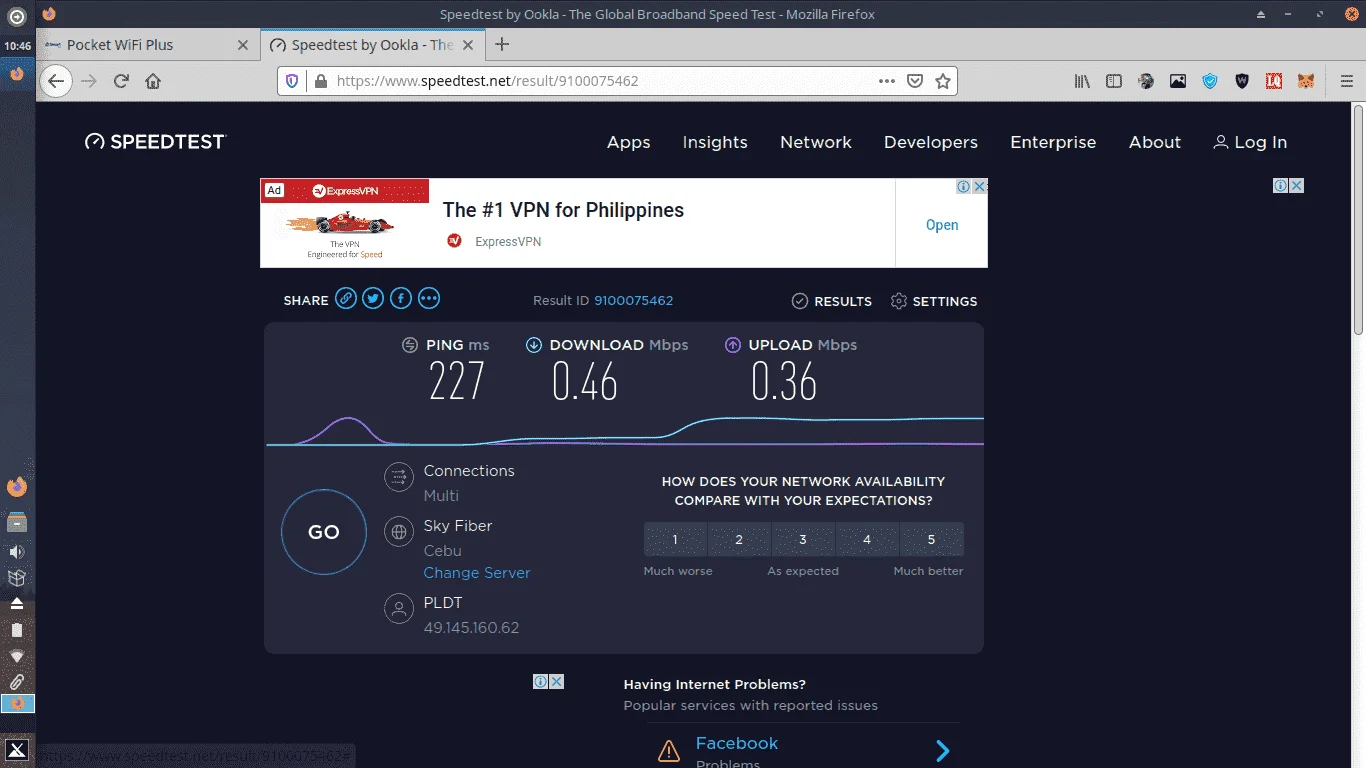Viewport: 1366px width, 768px height.
Task: Click the picture image extension icon
Action: [1178, 81]
